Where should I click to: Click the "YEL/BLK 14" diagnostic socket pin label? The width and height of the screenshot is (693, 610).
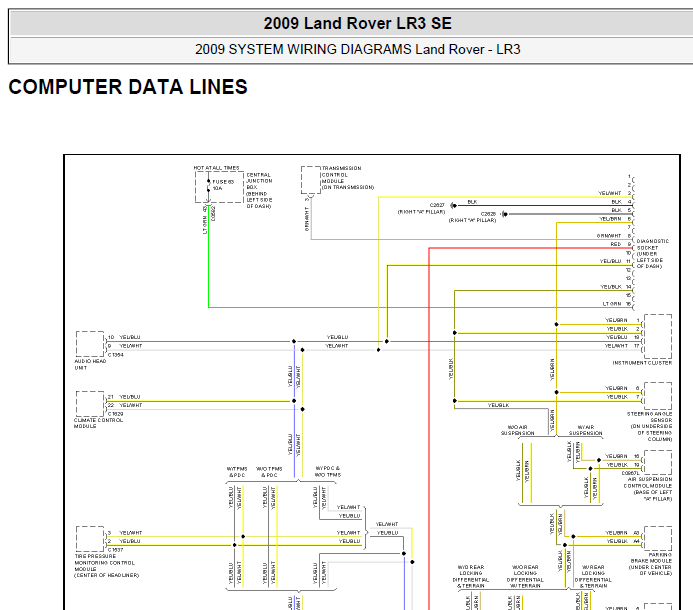click(x=616, y=287)
